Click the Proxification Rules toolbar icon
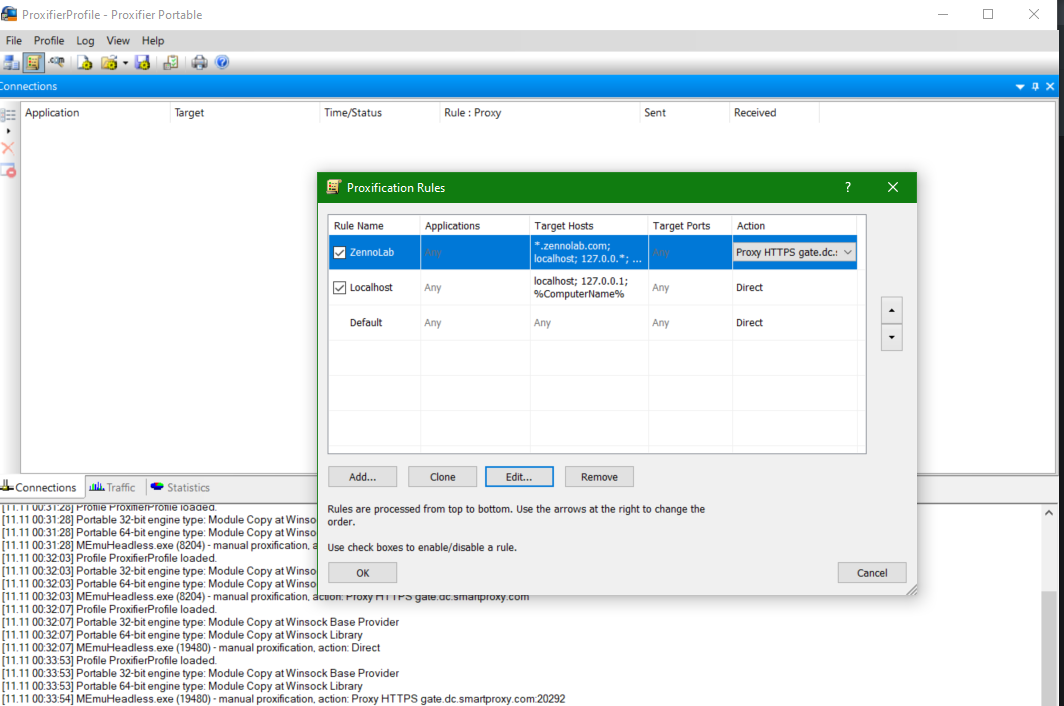1064x706 pixels. 33,63
